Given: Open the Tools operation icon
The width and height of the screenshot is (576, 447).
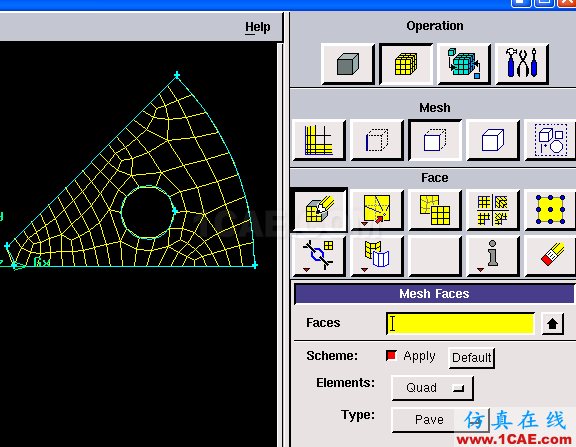Looking at the screenshot, I should [522, 64].
